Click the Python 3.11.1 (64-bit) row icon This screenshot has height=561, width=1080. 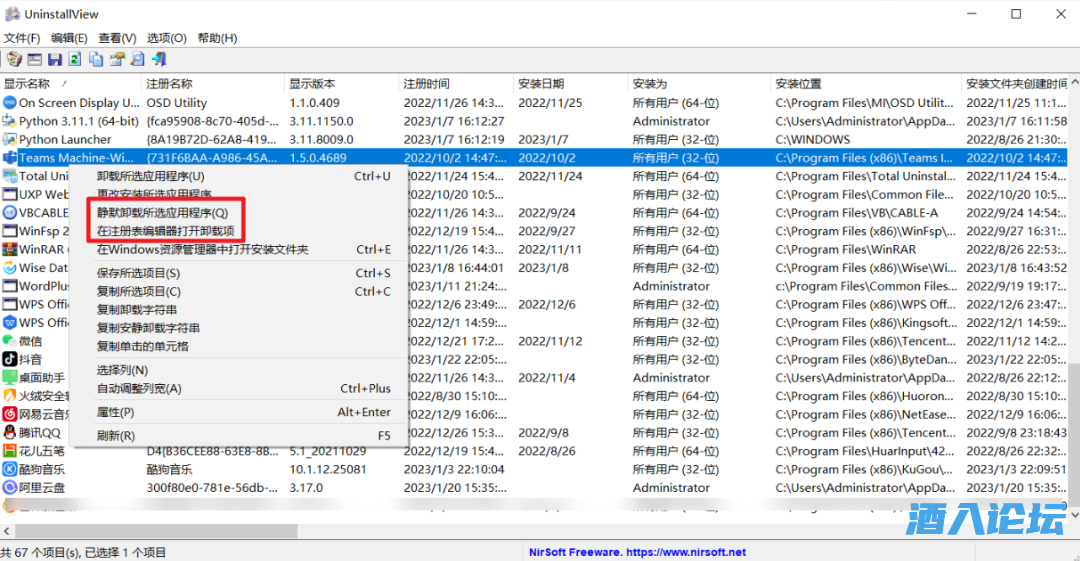(x=10, y=121)
